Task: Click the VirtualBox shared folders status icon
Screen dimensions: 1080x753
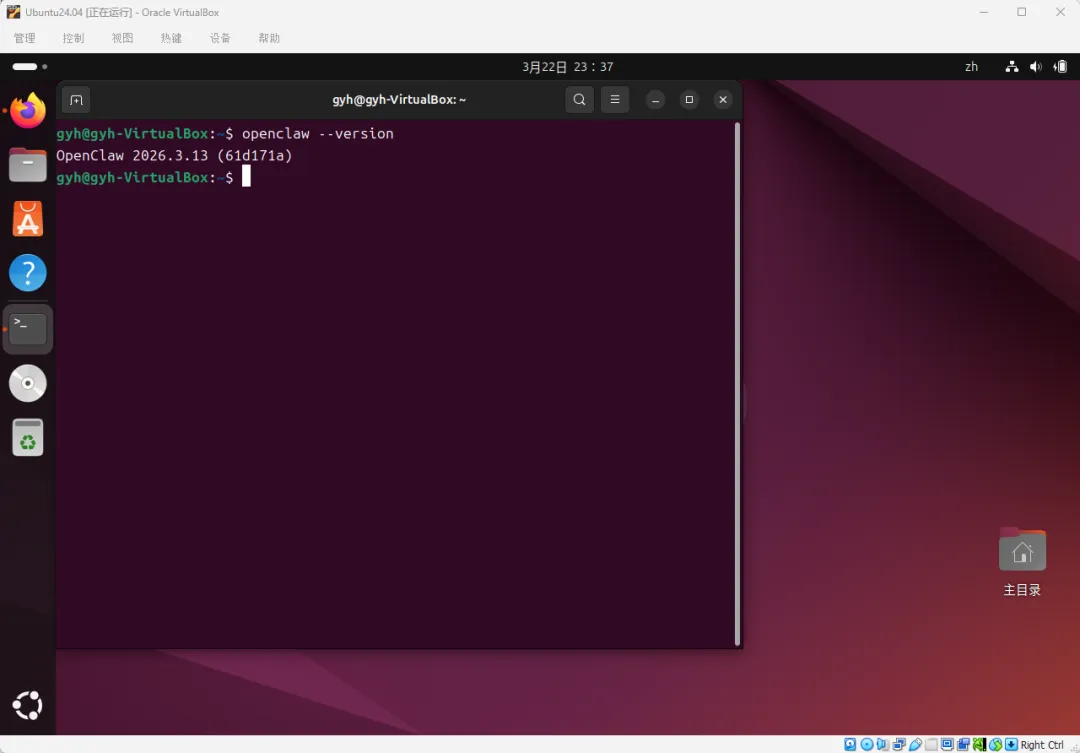Action: [931, 744]
